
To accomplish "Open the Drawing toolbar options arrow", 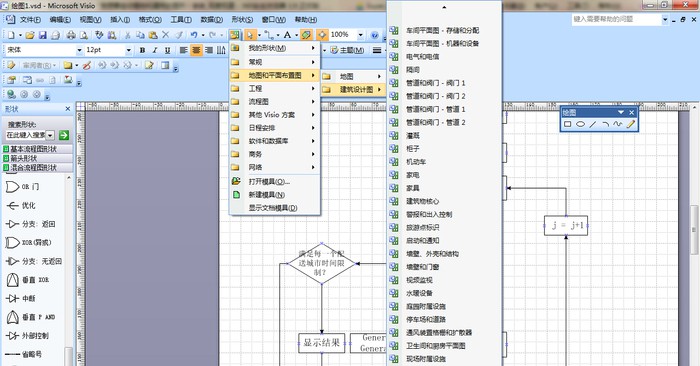I will (x=621, y=112).
